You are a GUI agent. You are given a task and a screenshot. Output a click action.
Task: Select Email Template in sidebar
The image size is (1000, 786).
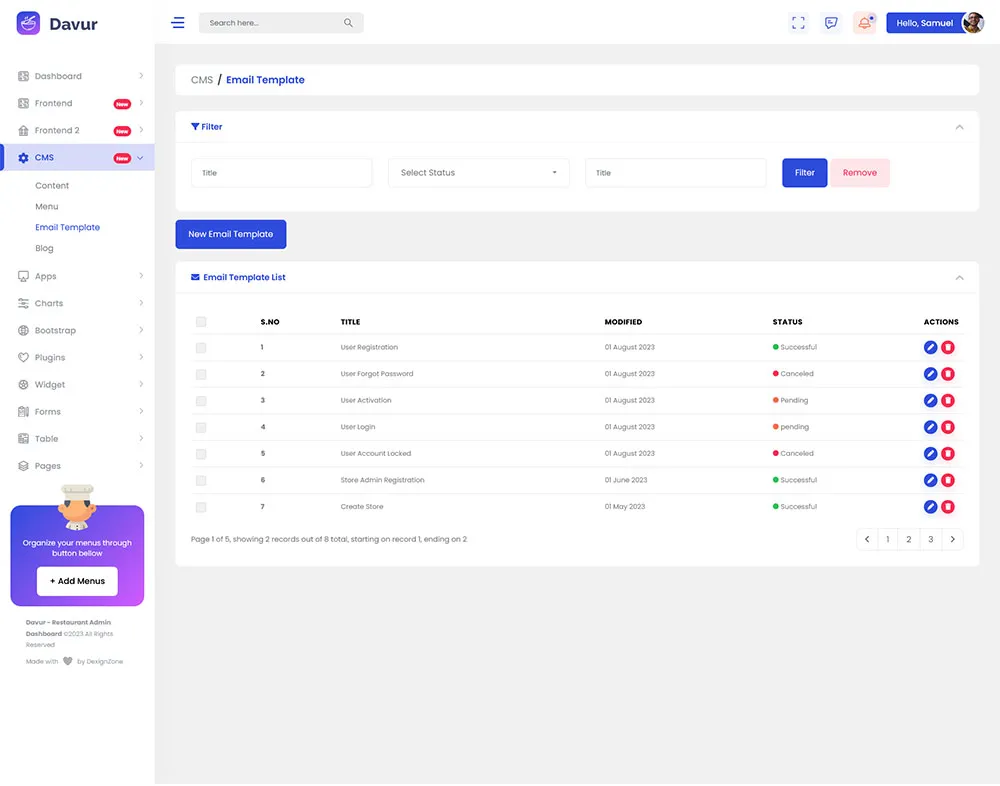68,227
